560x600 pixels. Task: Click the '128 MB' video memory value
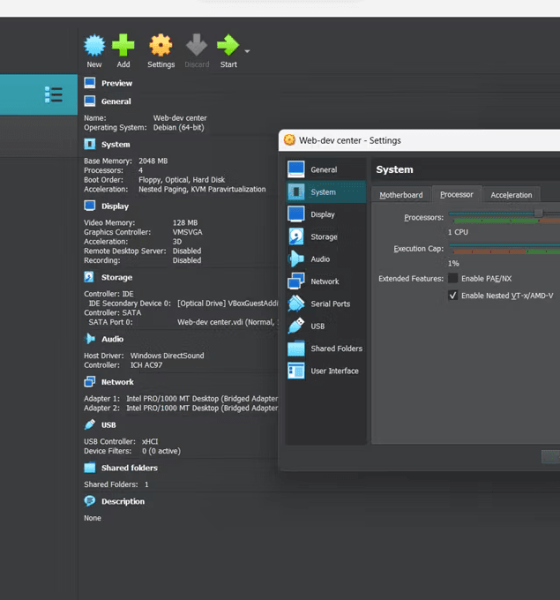tap(185, 222)
